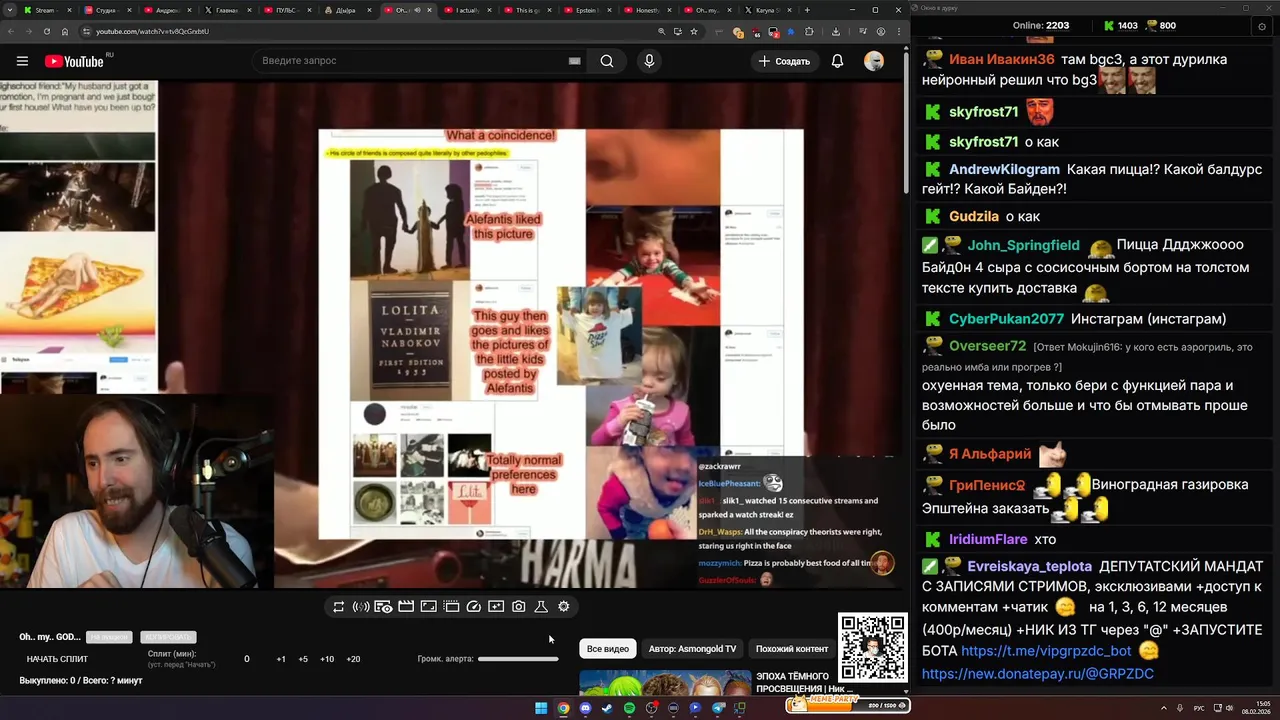Click the +5 split increment
This screenshot has width=1280, height=720.
[303, 659]
